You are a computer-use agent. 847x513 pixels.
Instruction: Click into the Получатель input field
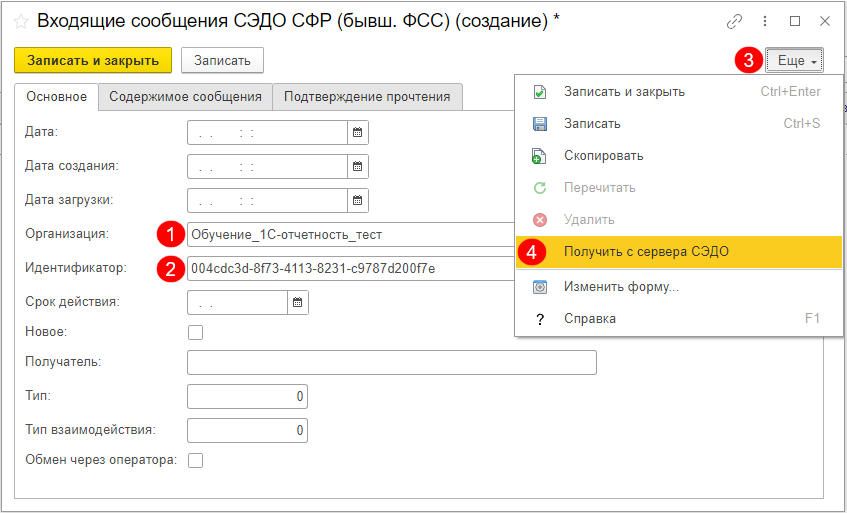391,362
